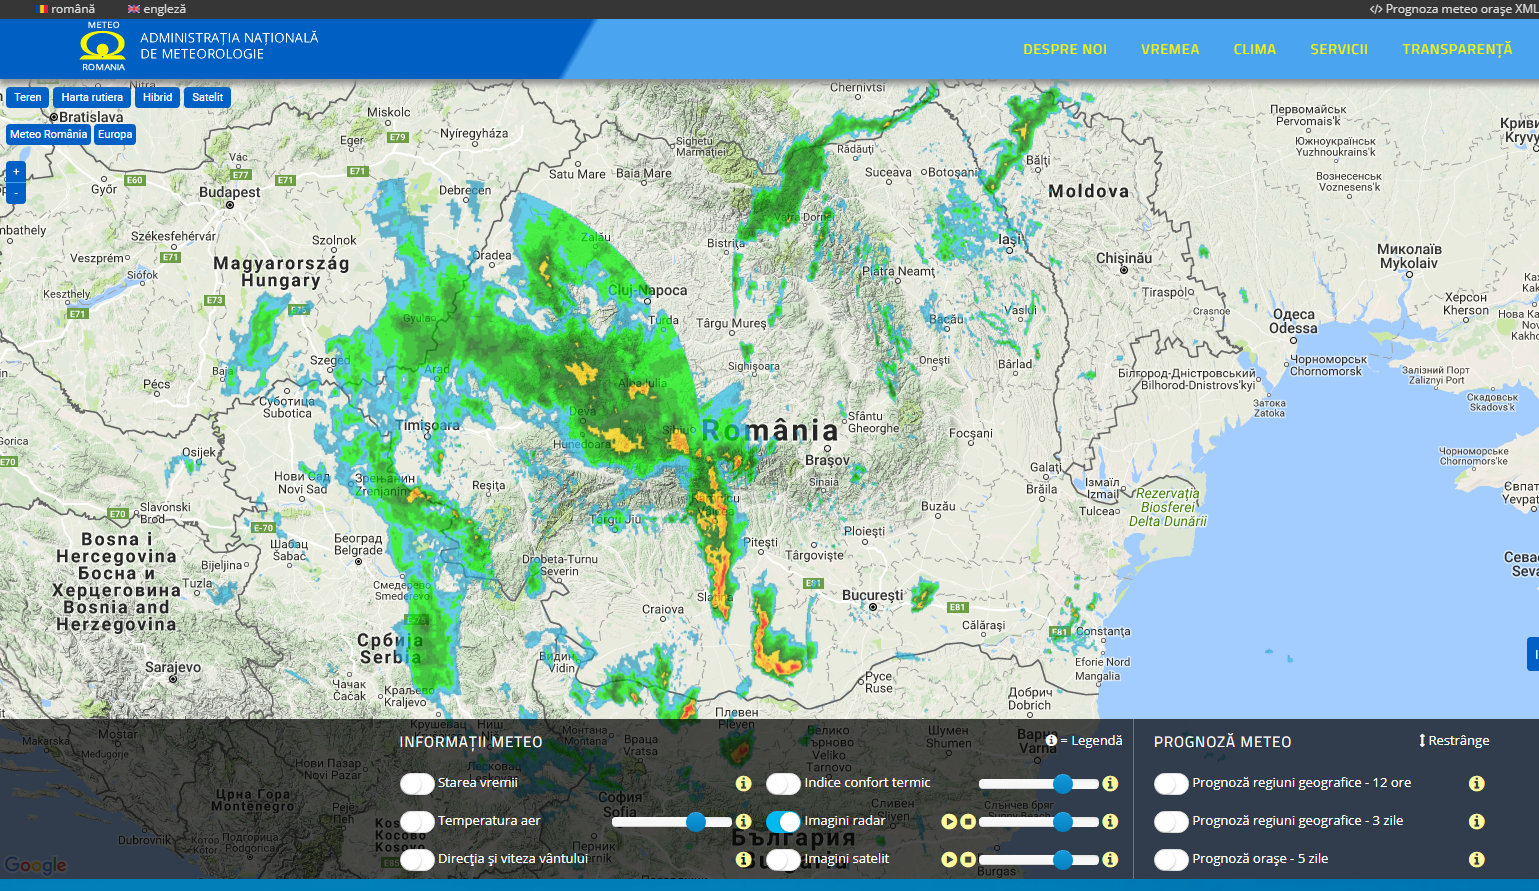This screenshot has height=891, width=1539.
Task: Open legend info for Imagini satelit
Action: 1110,859
